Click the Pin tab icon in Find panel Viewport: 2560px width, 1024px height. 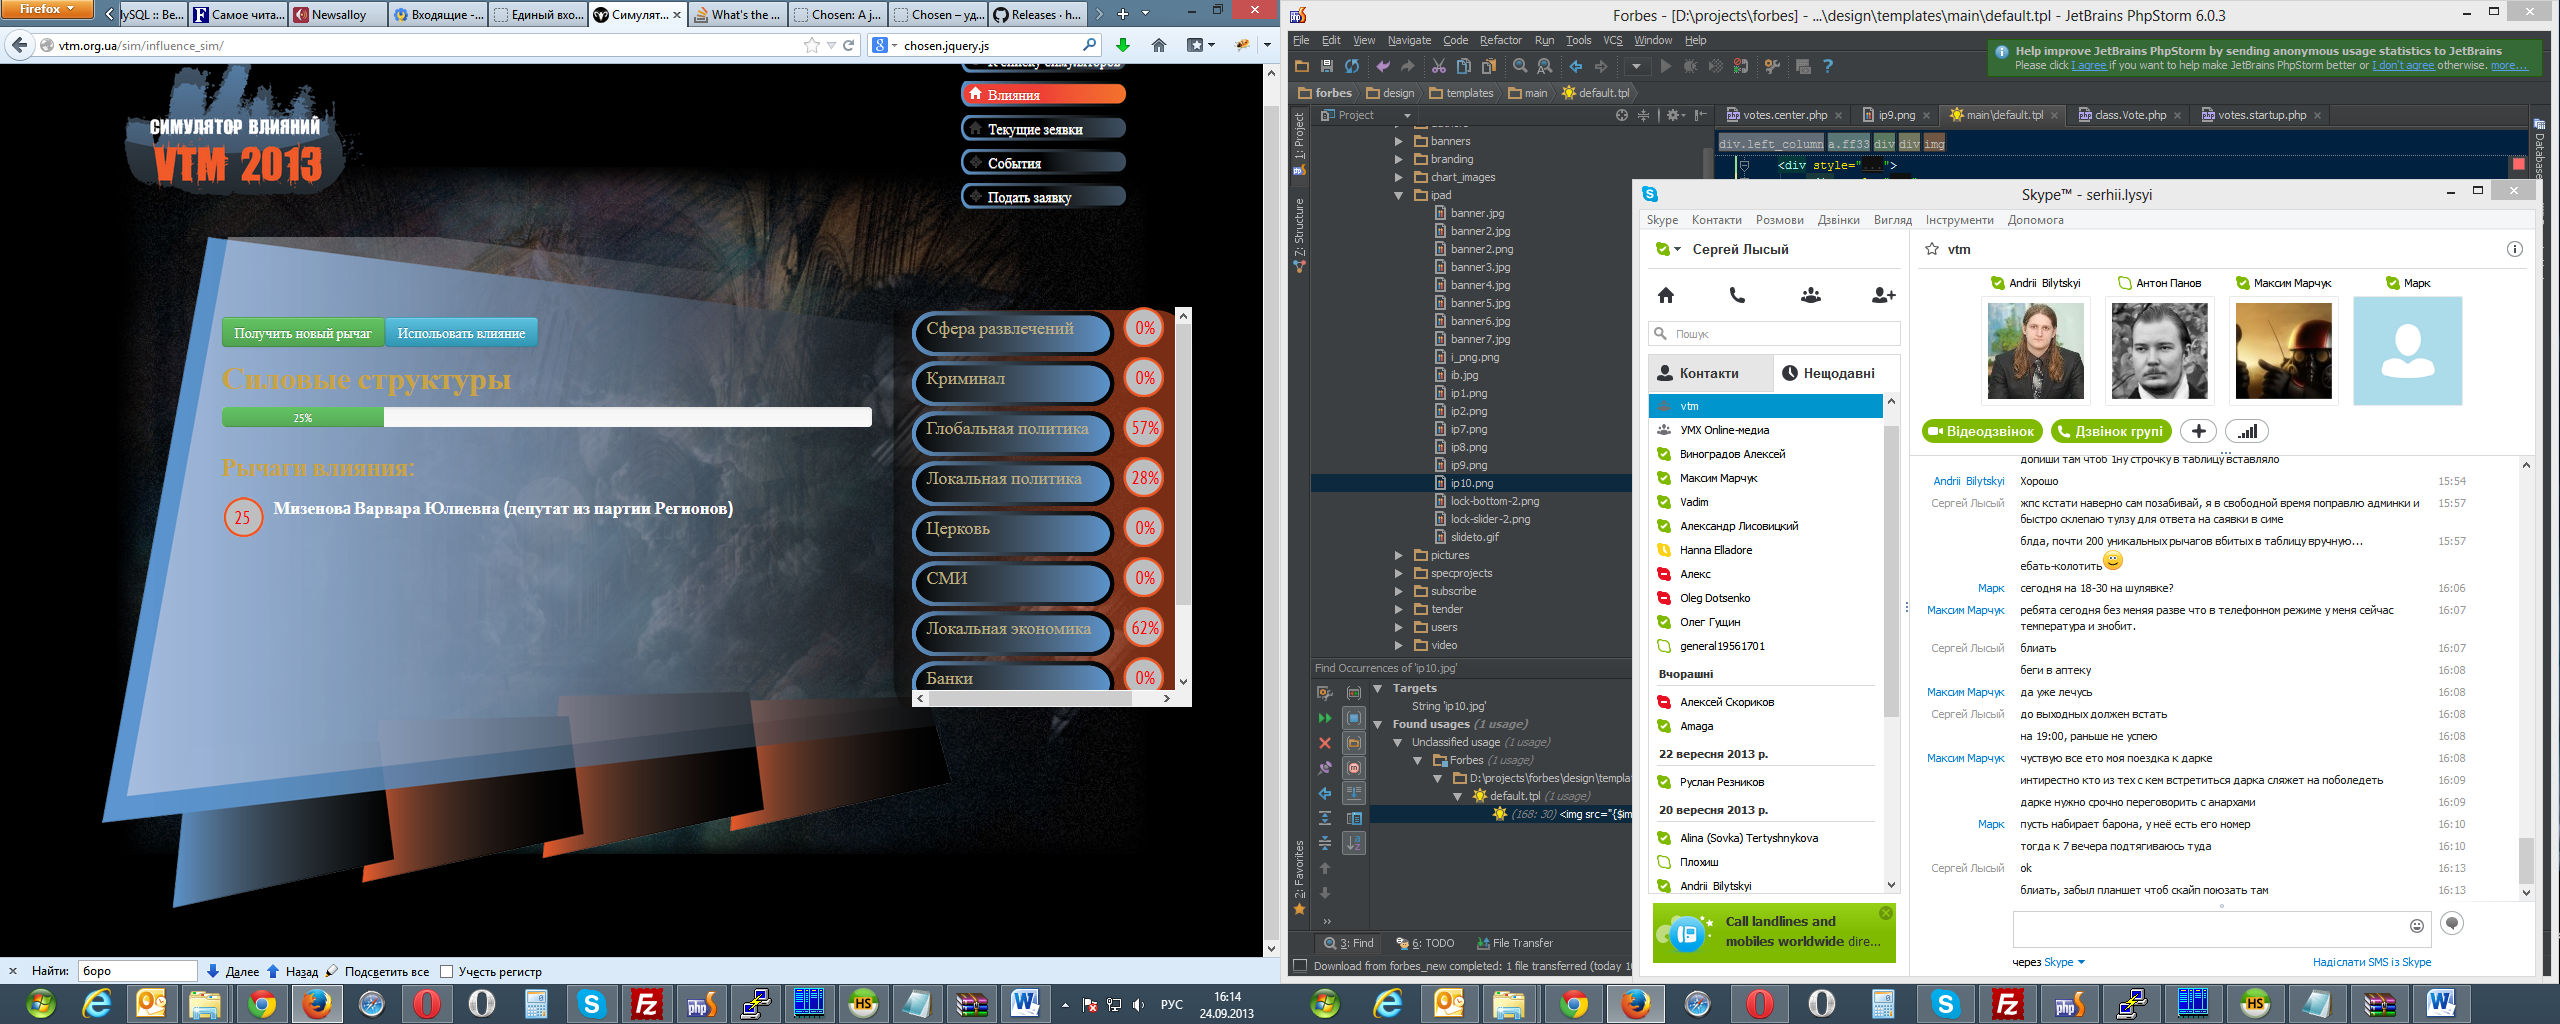(x=1325, y=768)
